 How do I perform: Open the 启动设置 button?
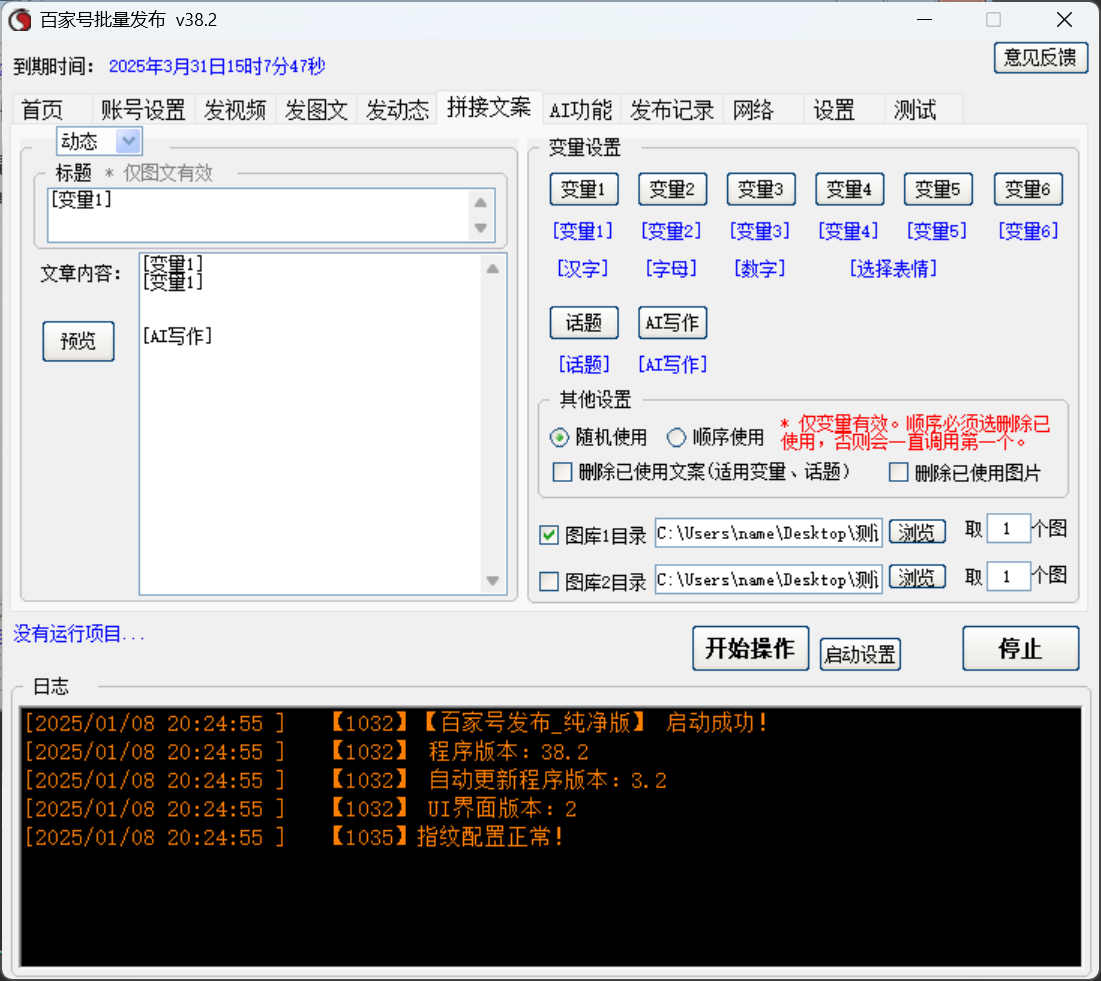pos(860,654)
